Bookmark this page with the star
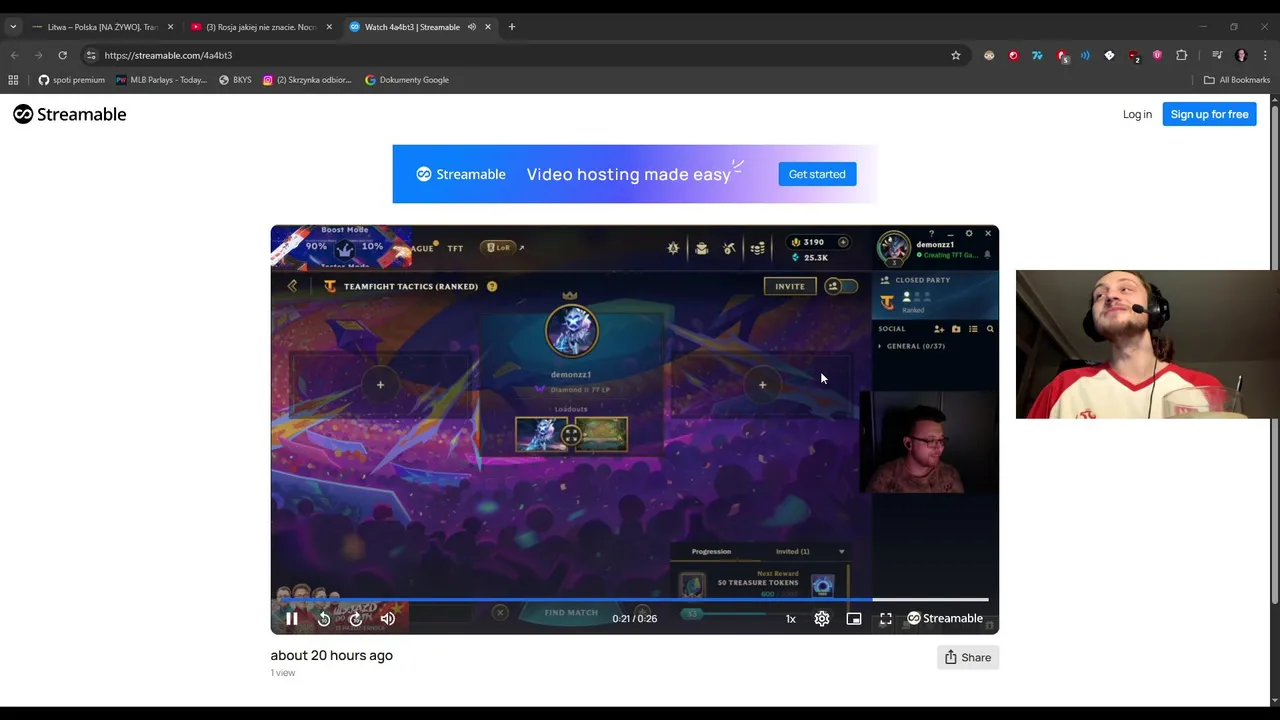 coord(955,55)
